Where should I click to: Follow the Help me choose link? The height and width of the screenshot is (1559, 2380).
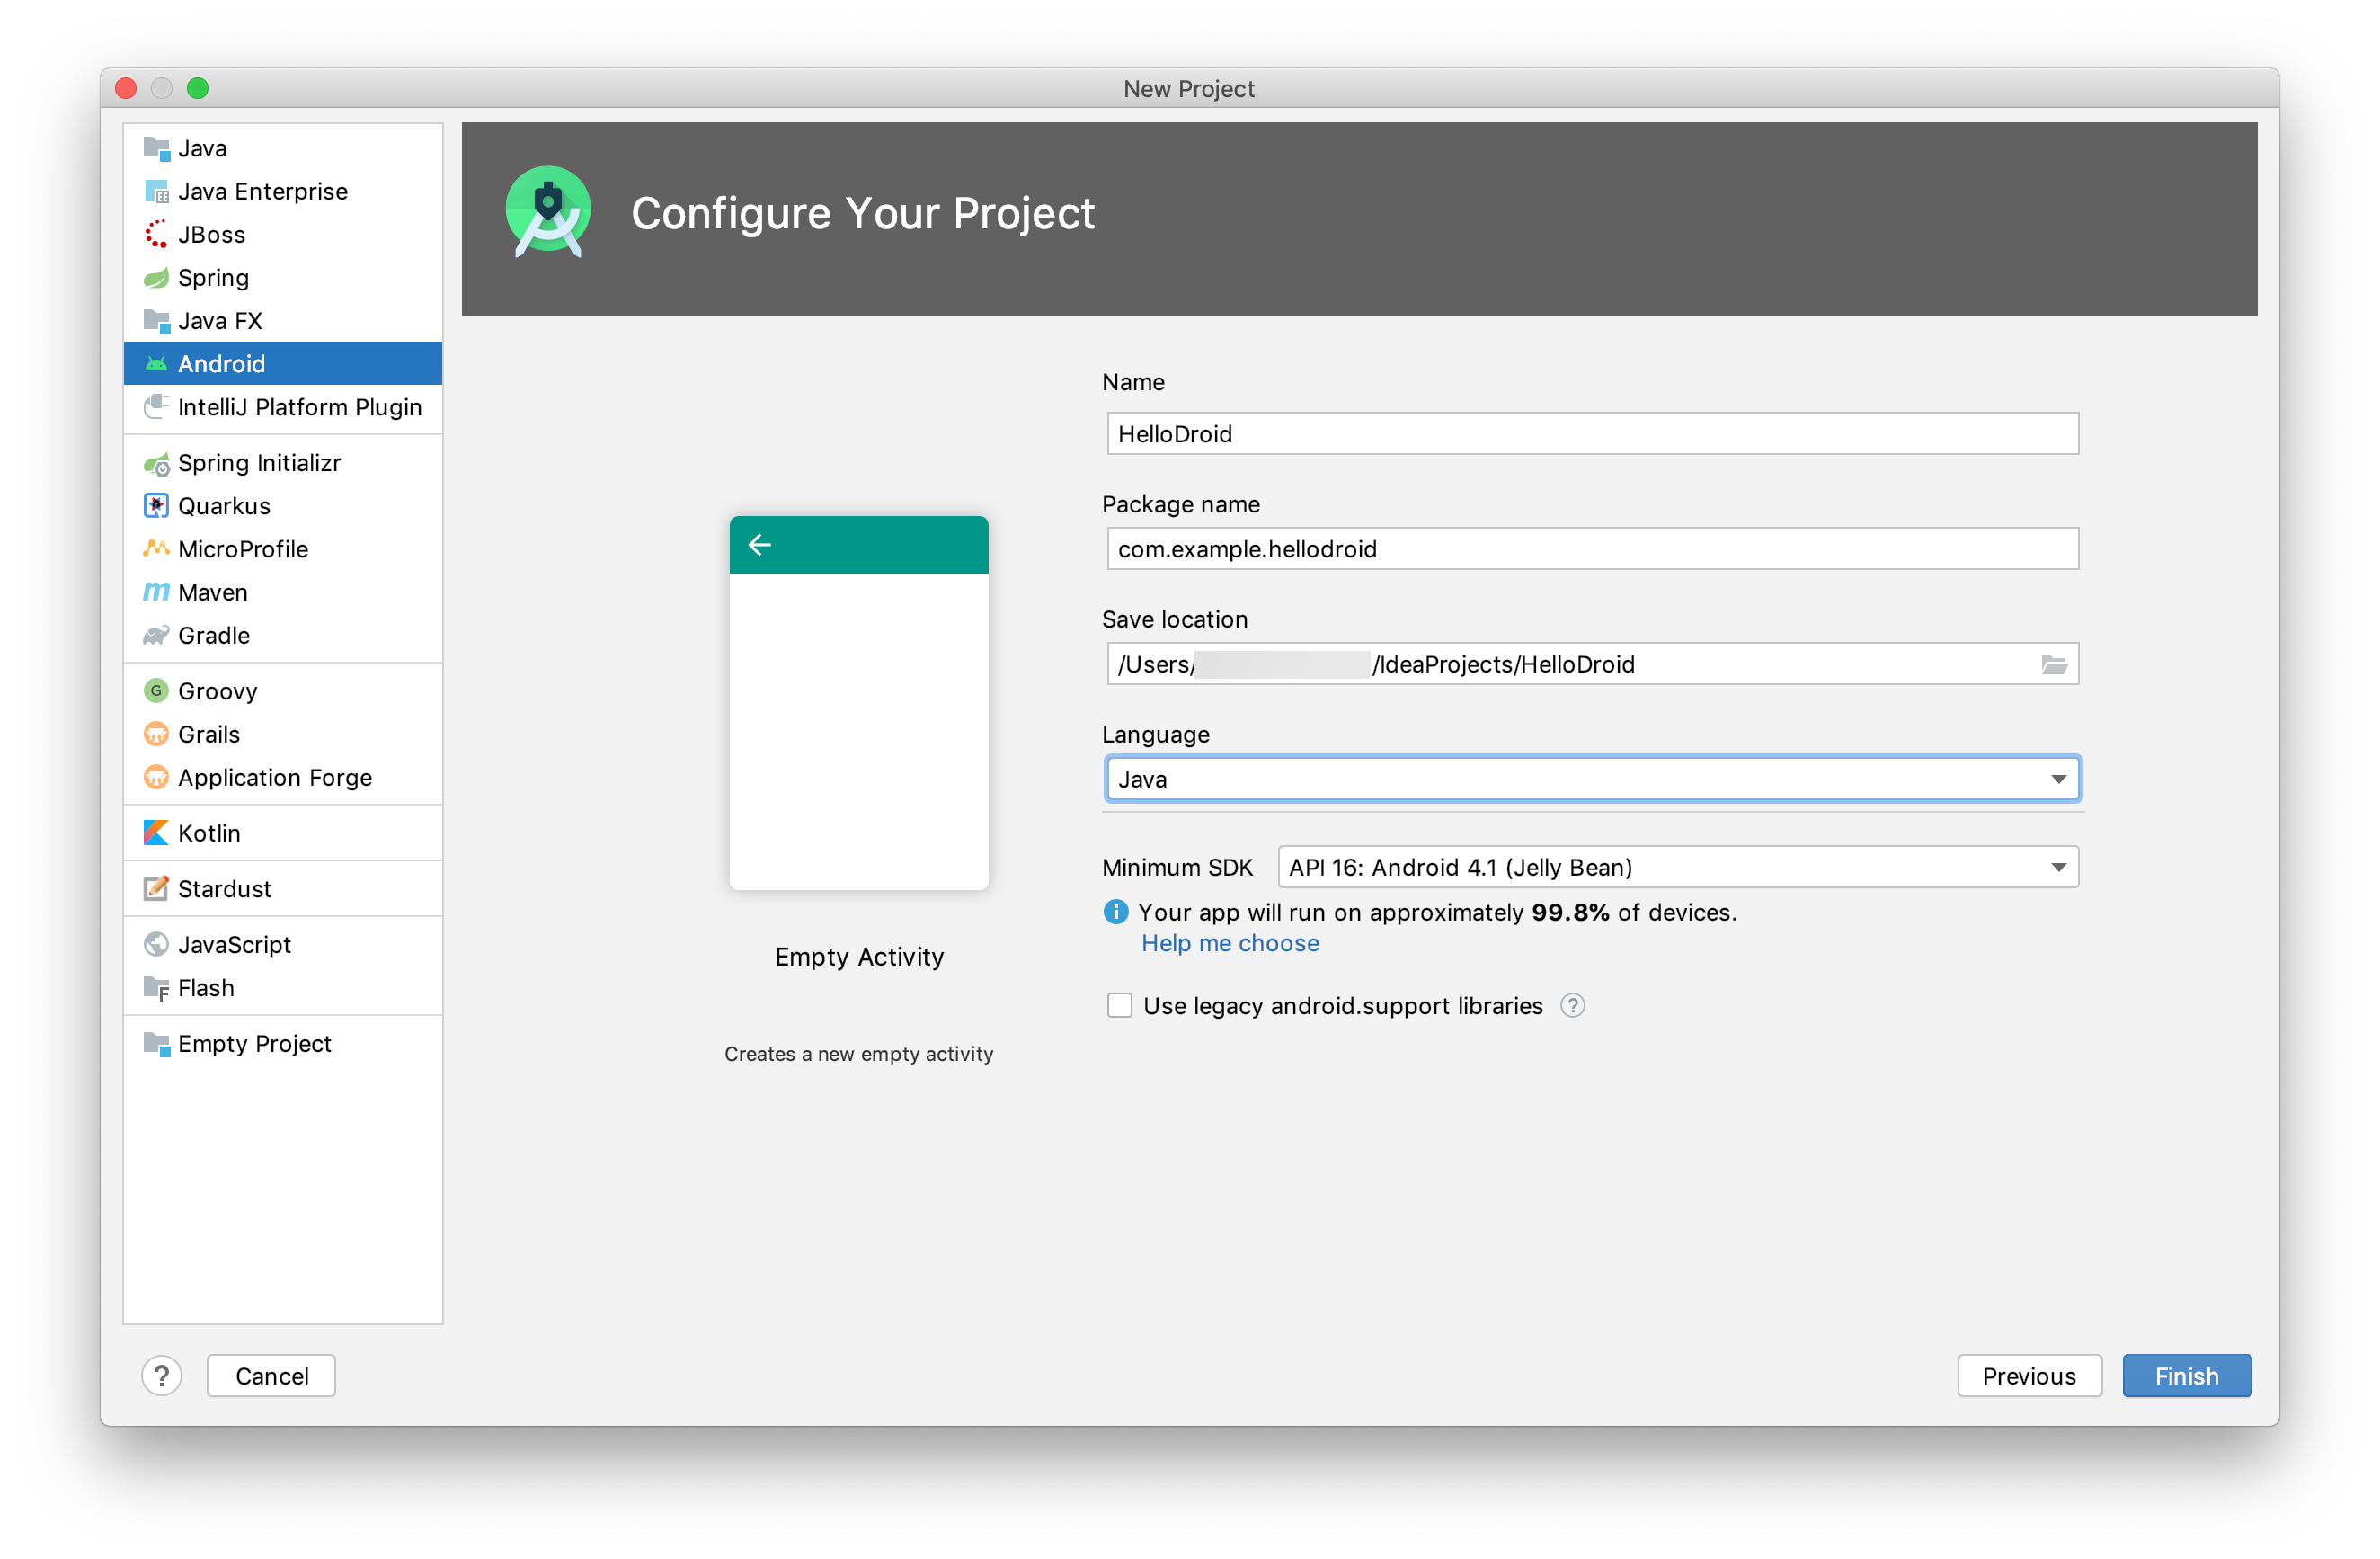click(1230, 943)
